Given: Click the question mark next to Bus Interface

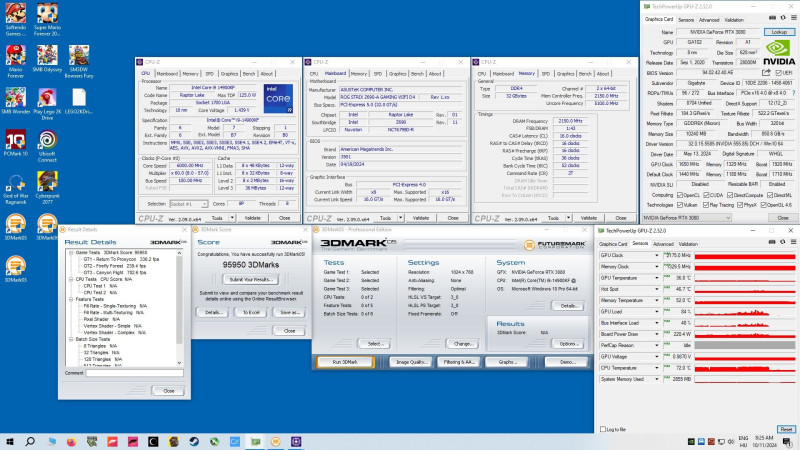Looking at the screenshot, I should tap(794, 93).
